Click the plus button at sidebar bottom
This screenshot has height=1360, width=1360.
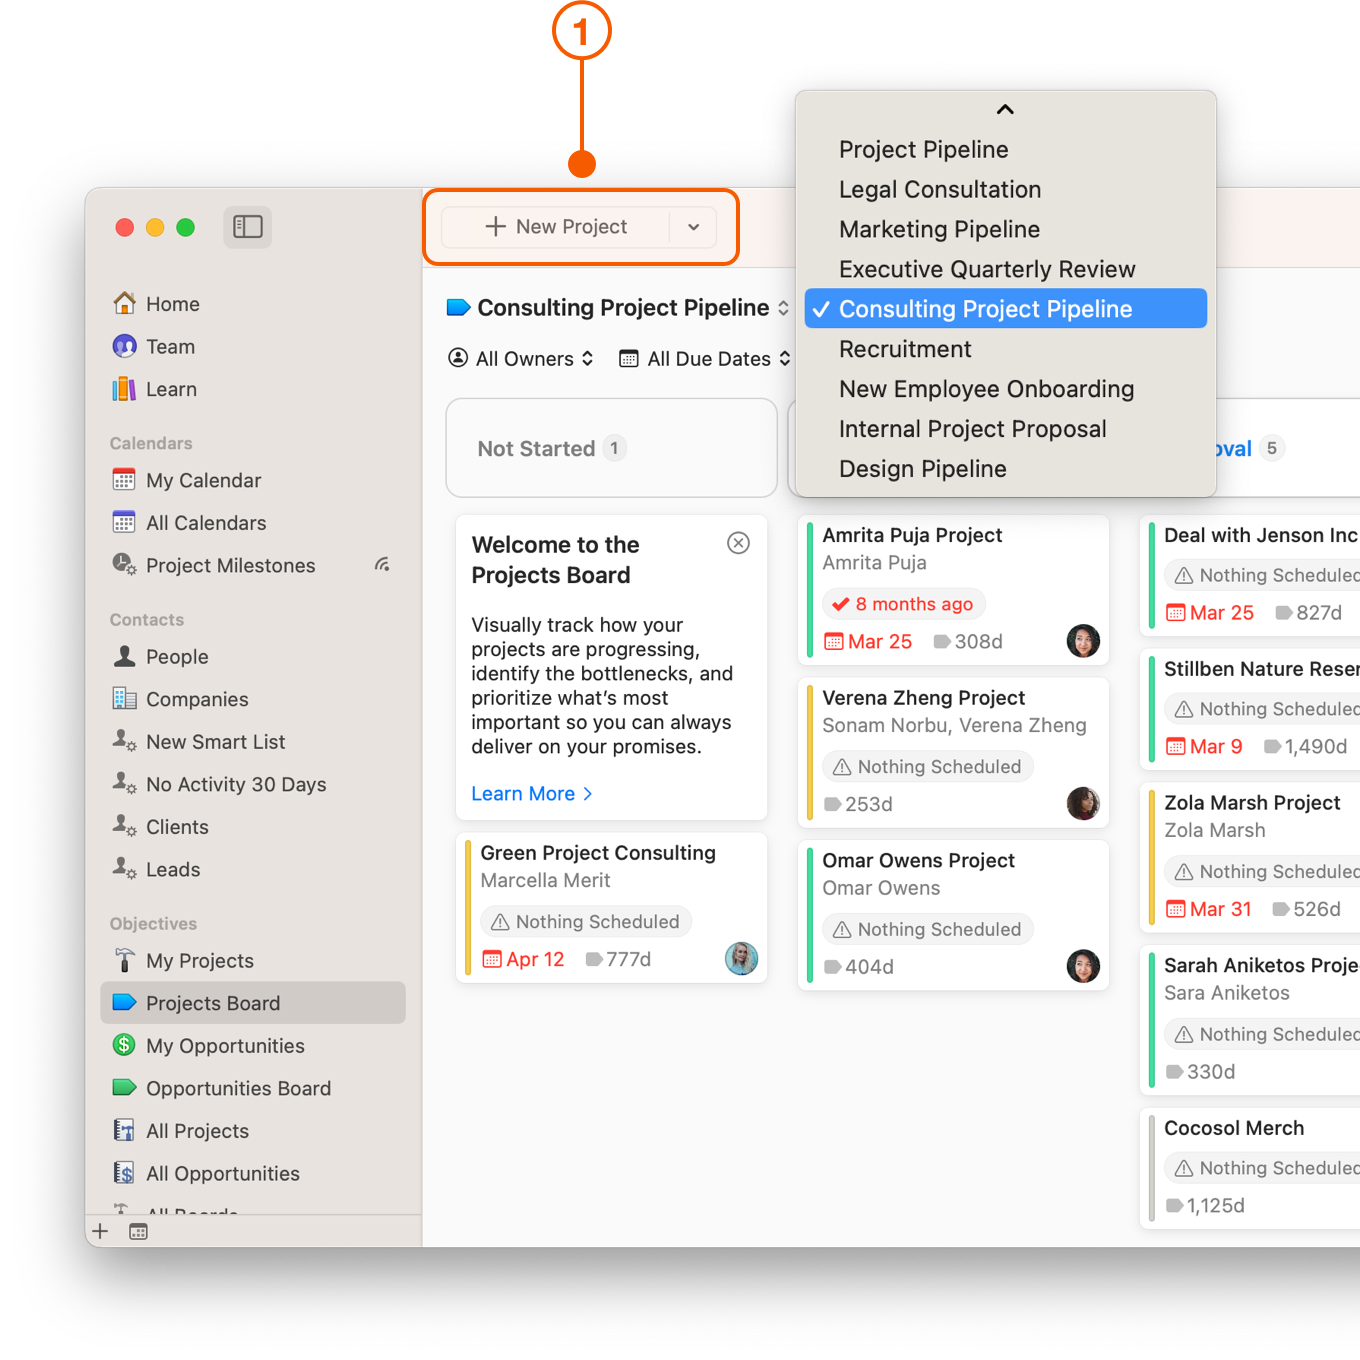(100, 1231)
